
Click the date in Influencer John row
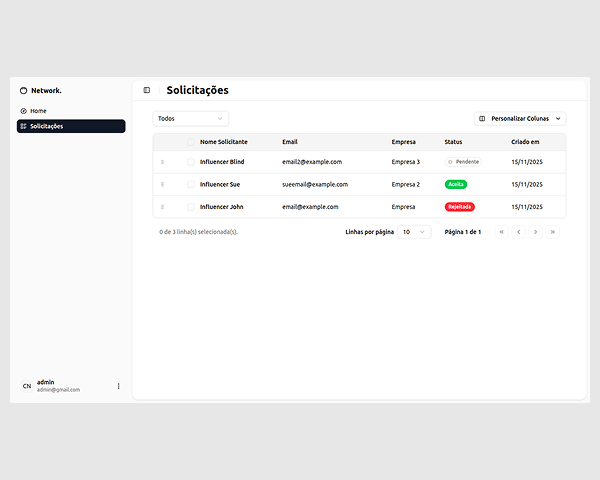[527, 207]
